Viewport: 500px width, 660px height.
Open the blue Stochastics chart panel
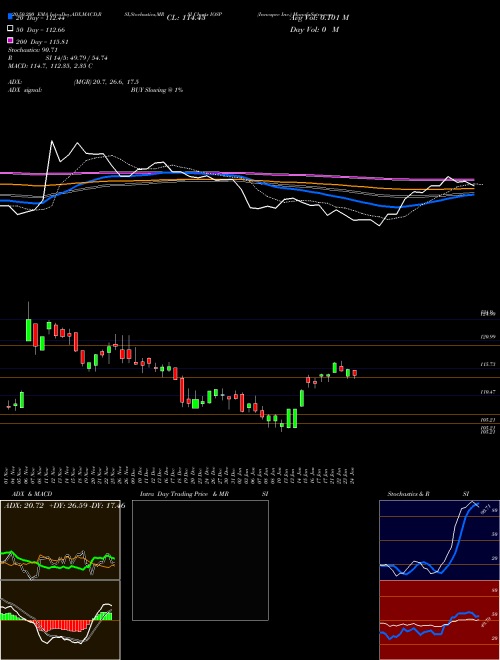point(439,540)
